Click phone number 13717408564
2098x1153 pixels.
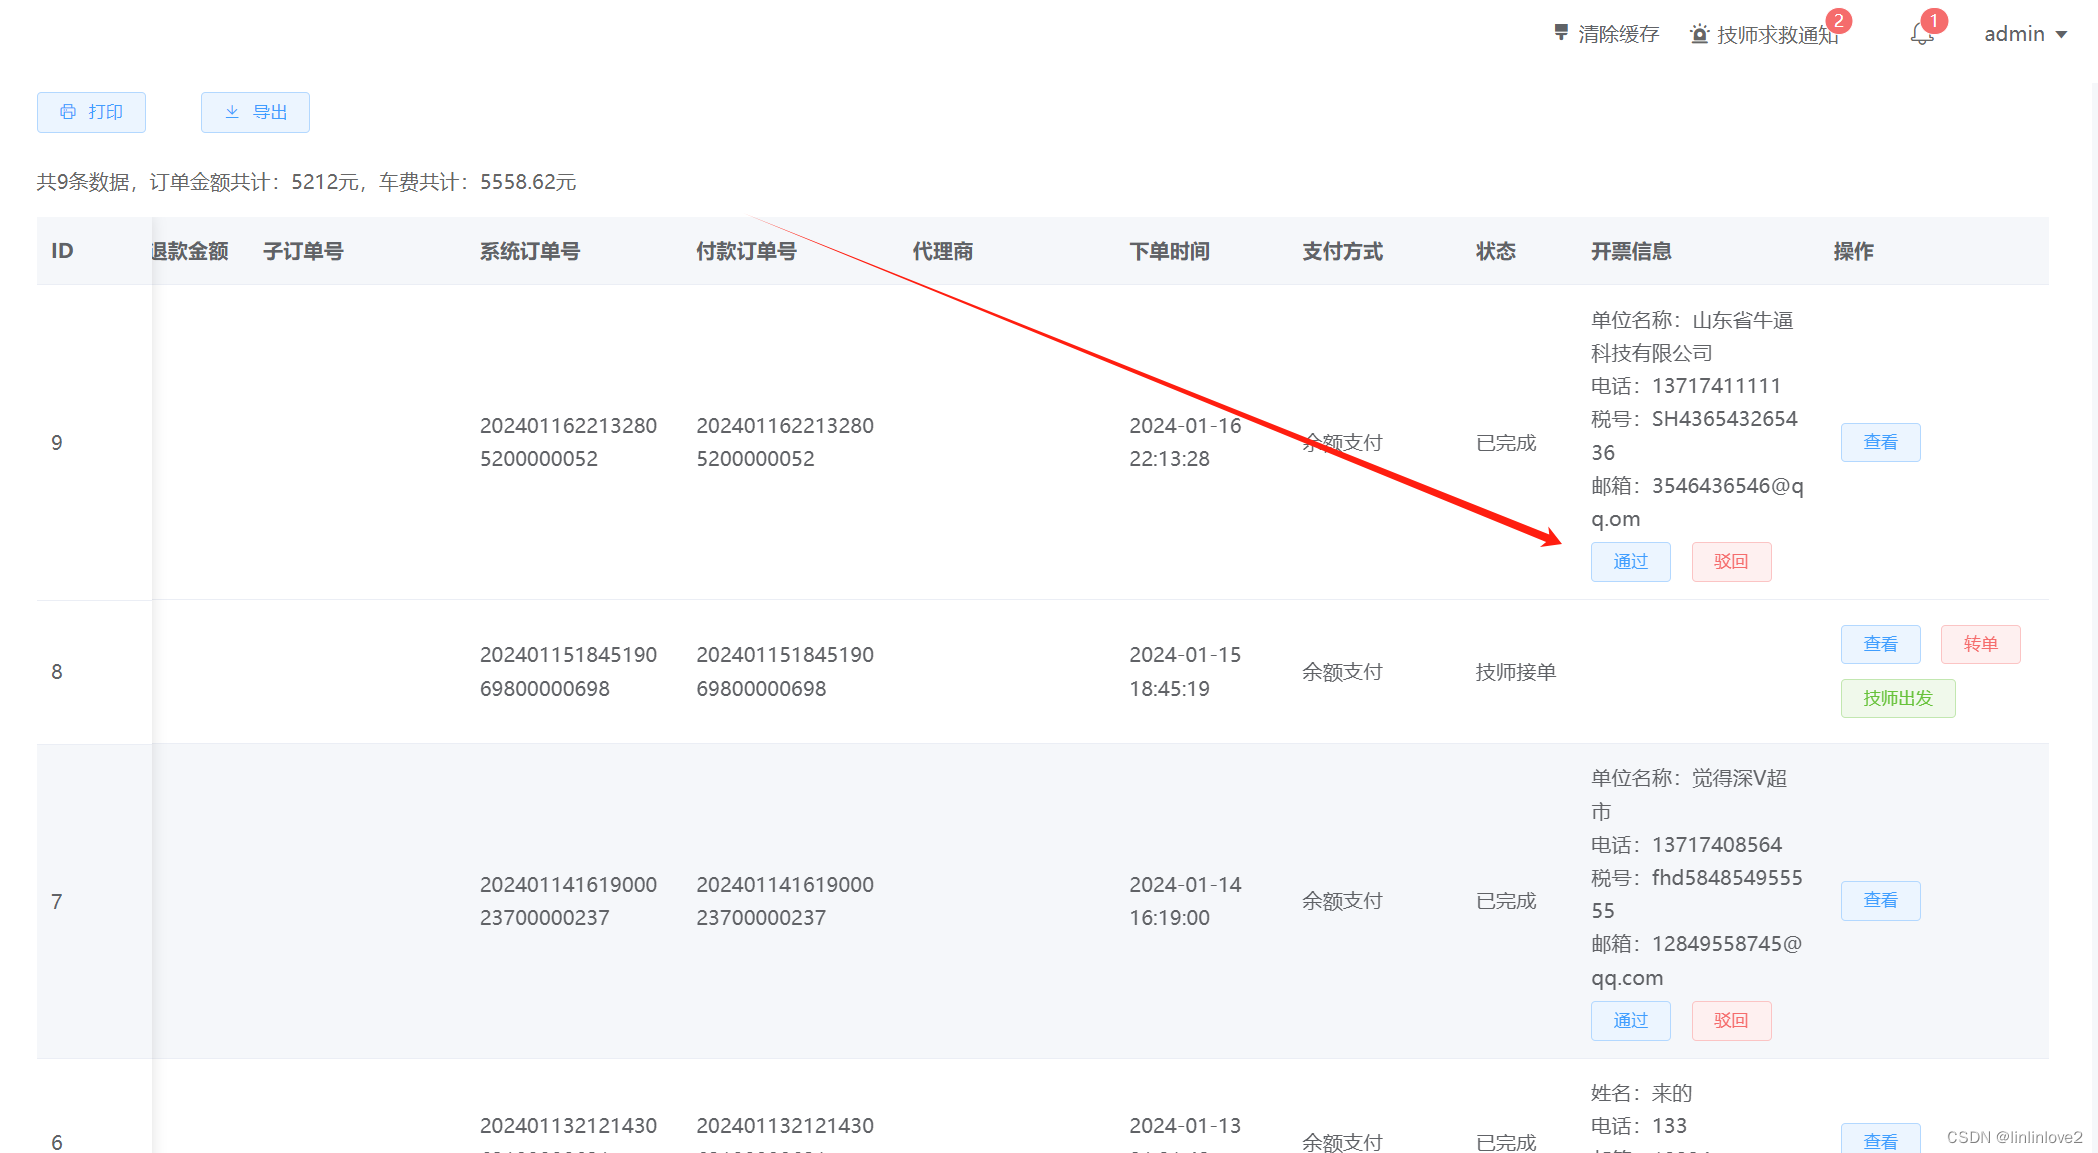1716,845
